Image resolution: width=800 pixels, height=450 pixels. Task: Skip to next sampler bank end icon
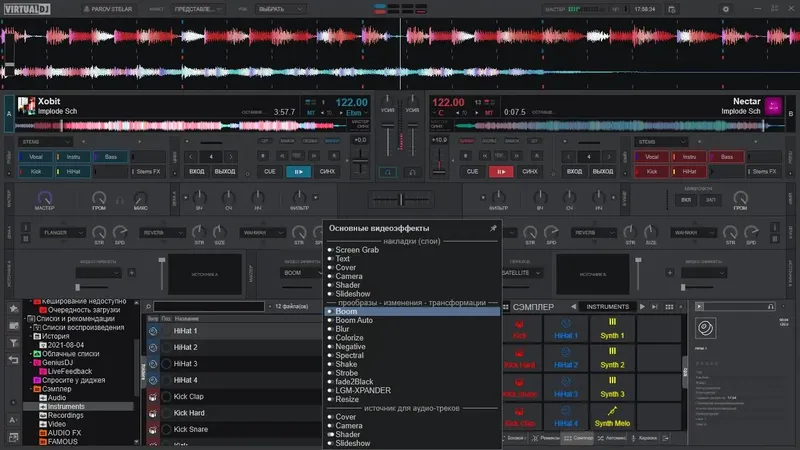point(655,307)
